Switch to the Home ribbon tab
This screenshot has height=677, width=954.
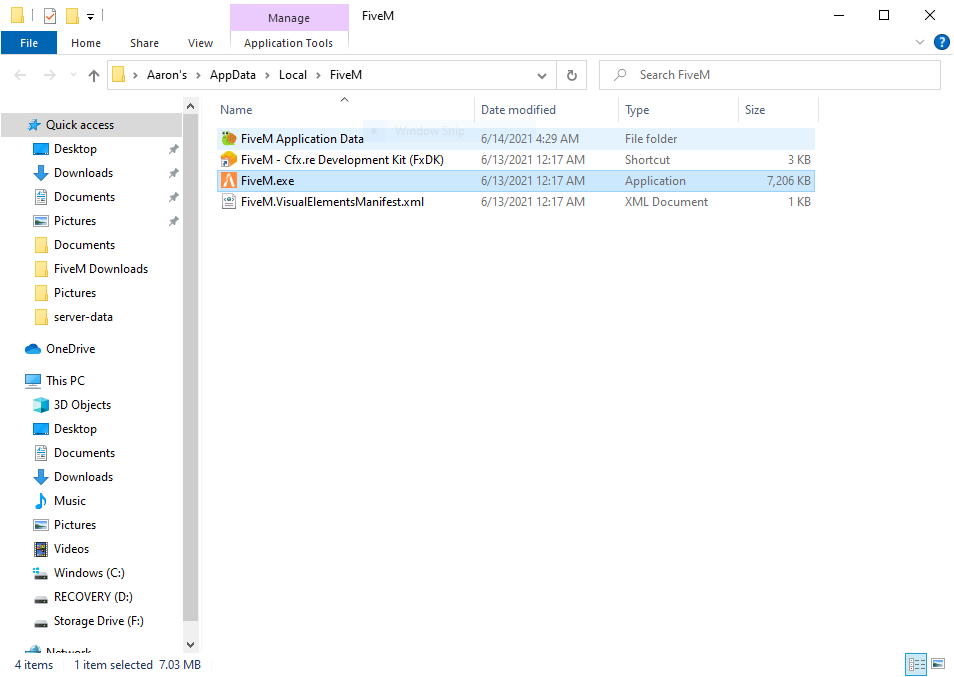click(x=86, y=43)
